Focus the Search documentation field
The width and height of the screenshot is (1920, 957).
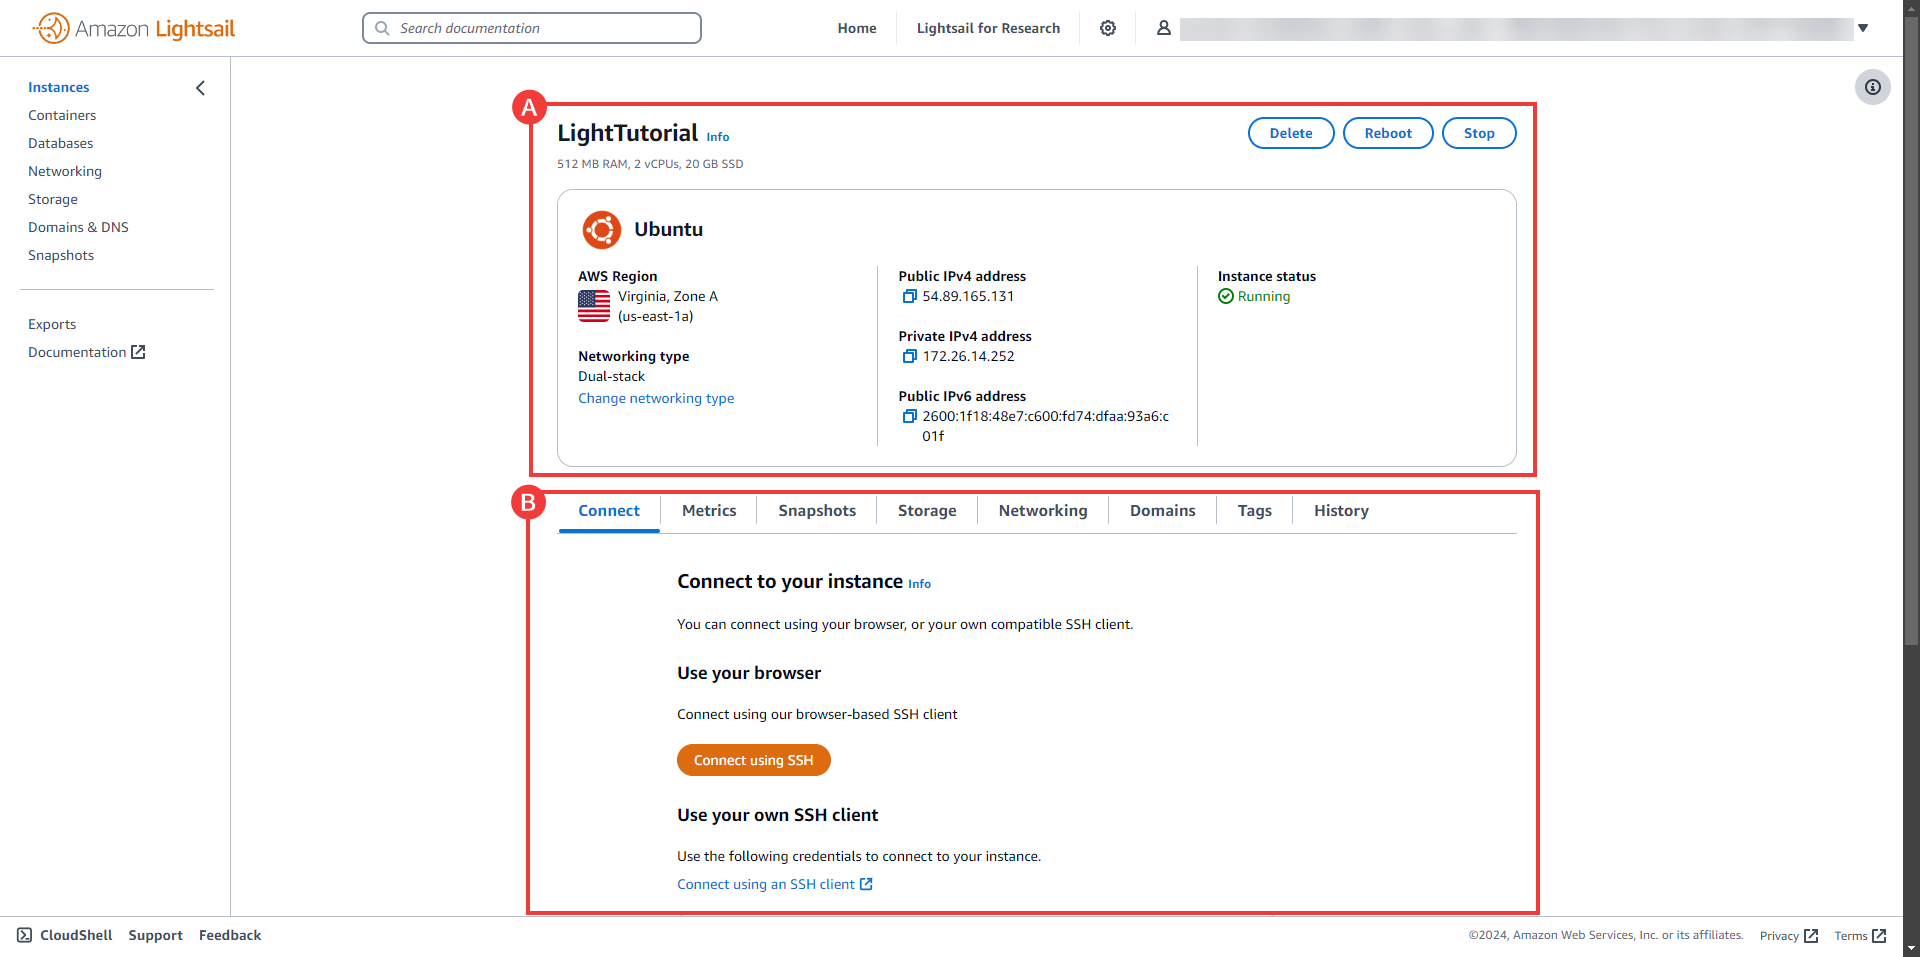click(532, 28)
